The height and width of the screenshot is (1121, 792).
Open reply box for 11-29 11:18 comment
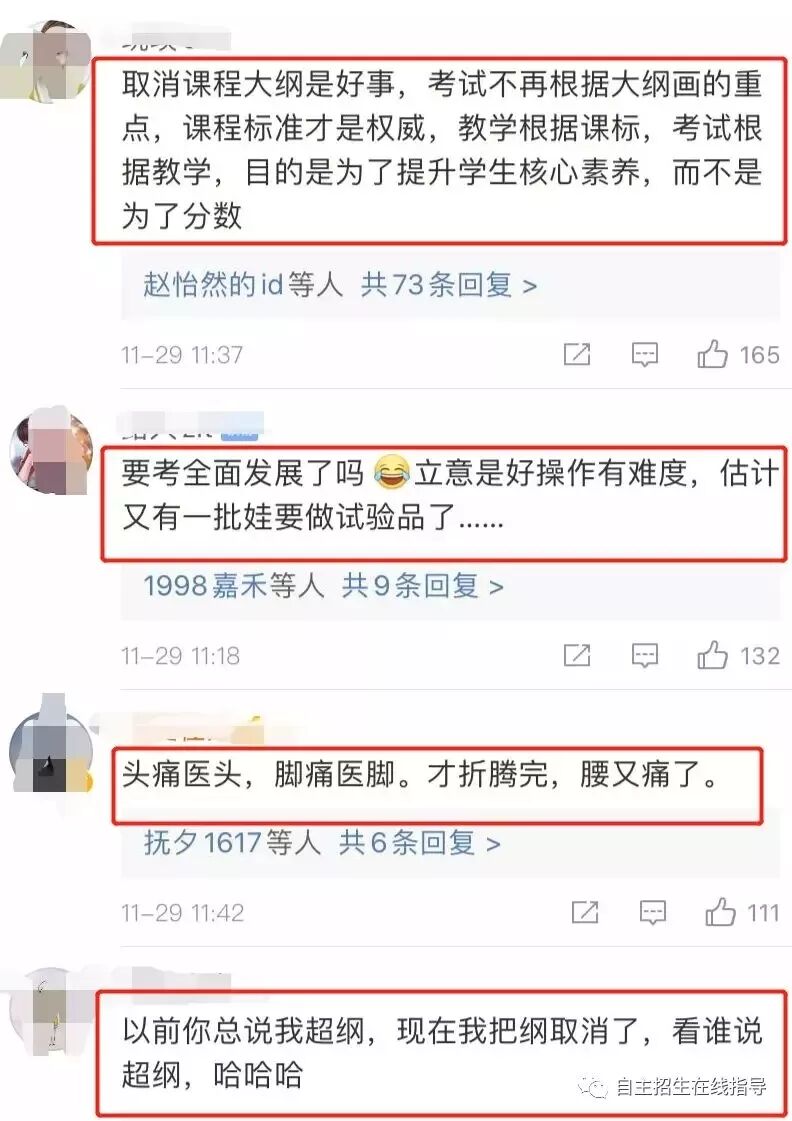coord(644,656)
